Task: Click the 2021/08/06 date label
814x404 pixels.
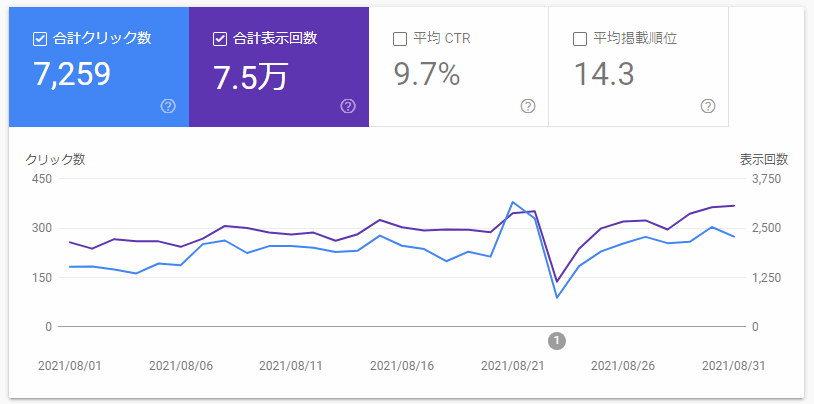Action: (181, 366)
